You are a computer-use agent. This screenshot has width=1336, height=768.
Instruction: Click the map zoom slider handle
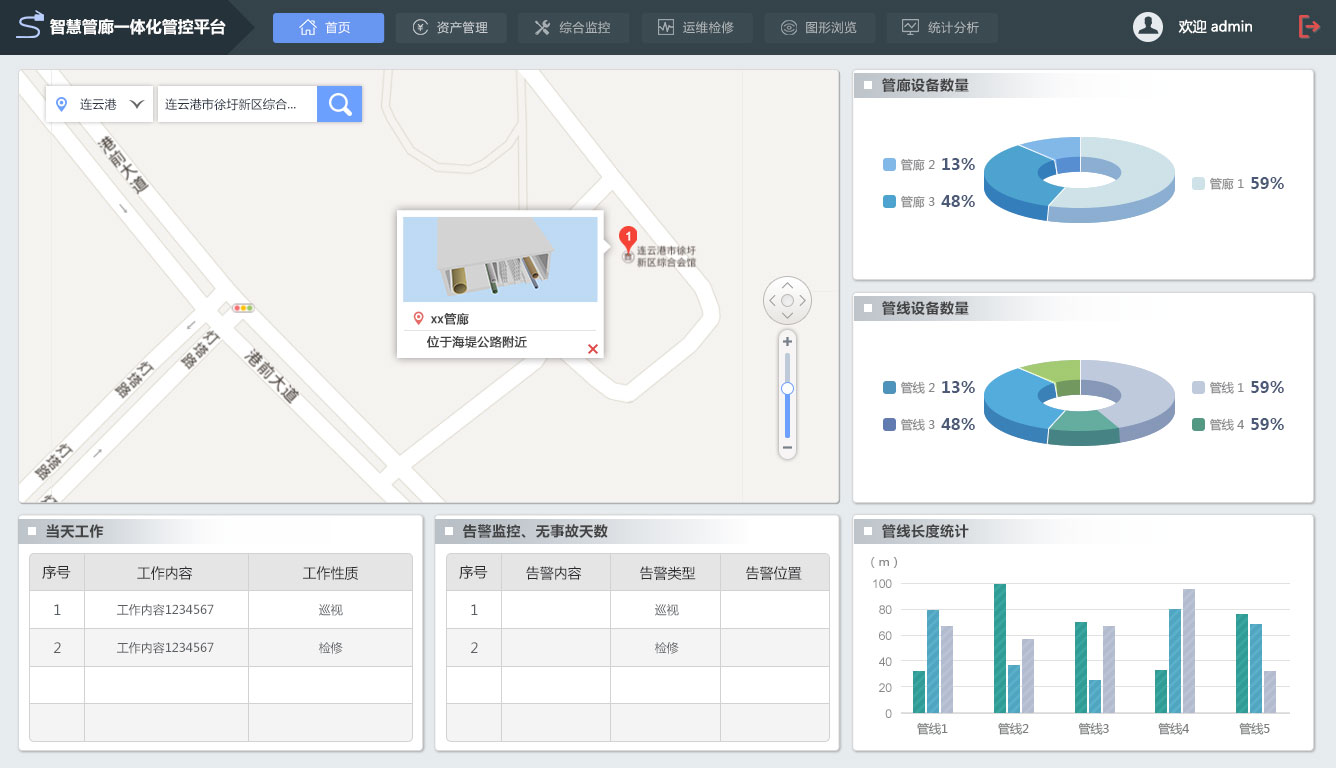pyautogui.click(x=787, y=388)
